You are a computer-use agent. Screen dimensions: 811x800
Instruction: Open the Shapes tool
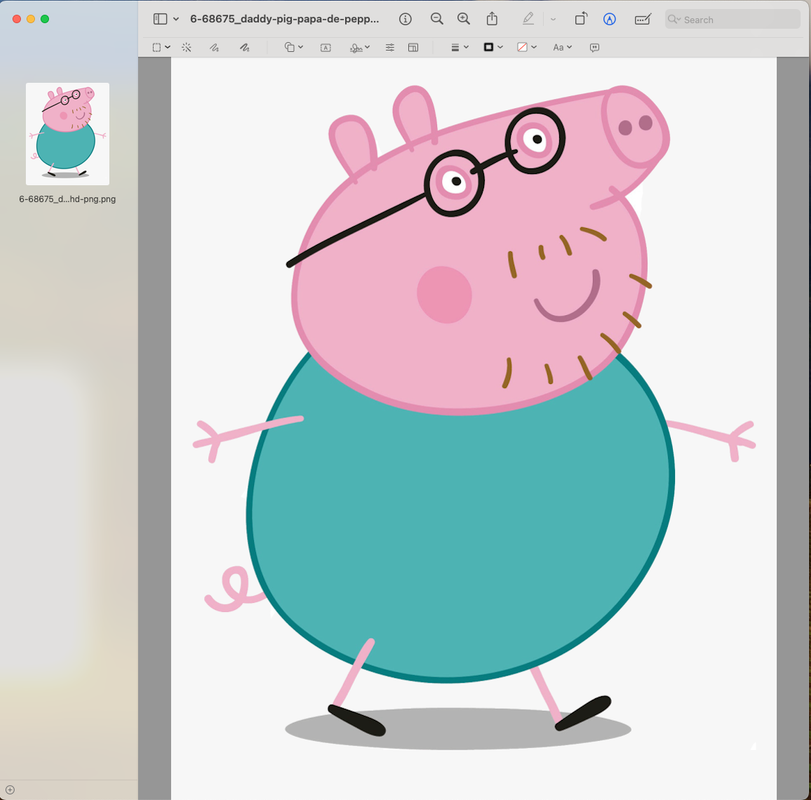[290, 48]
